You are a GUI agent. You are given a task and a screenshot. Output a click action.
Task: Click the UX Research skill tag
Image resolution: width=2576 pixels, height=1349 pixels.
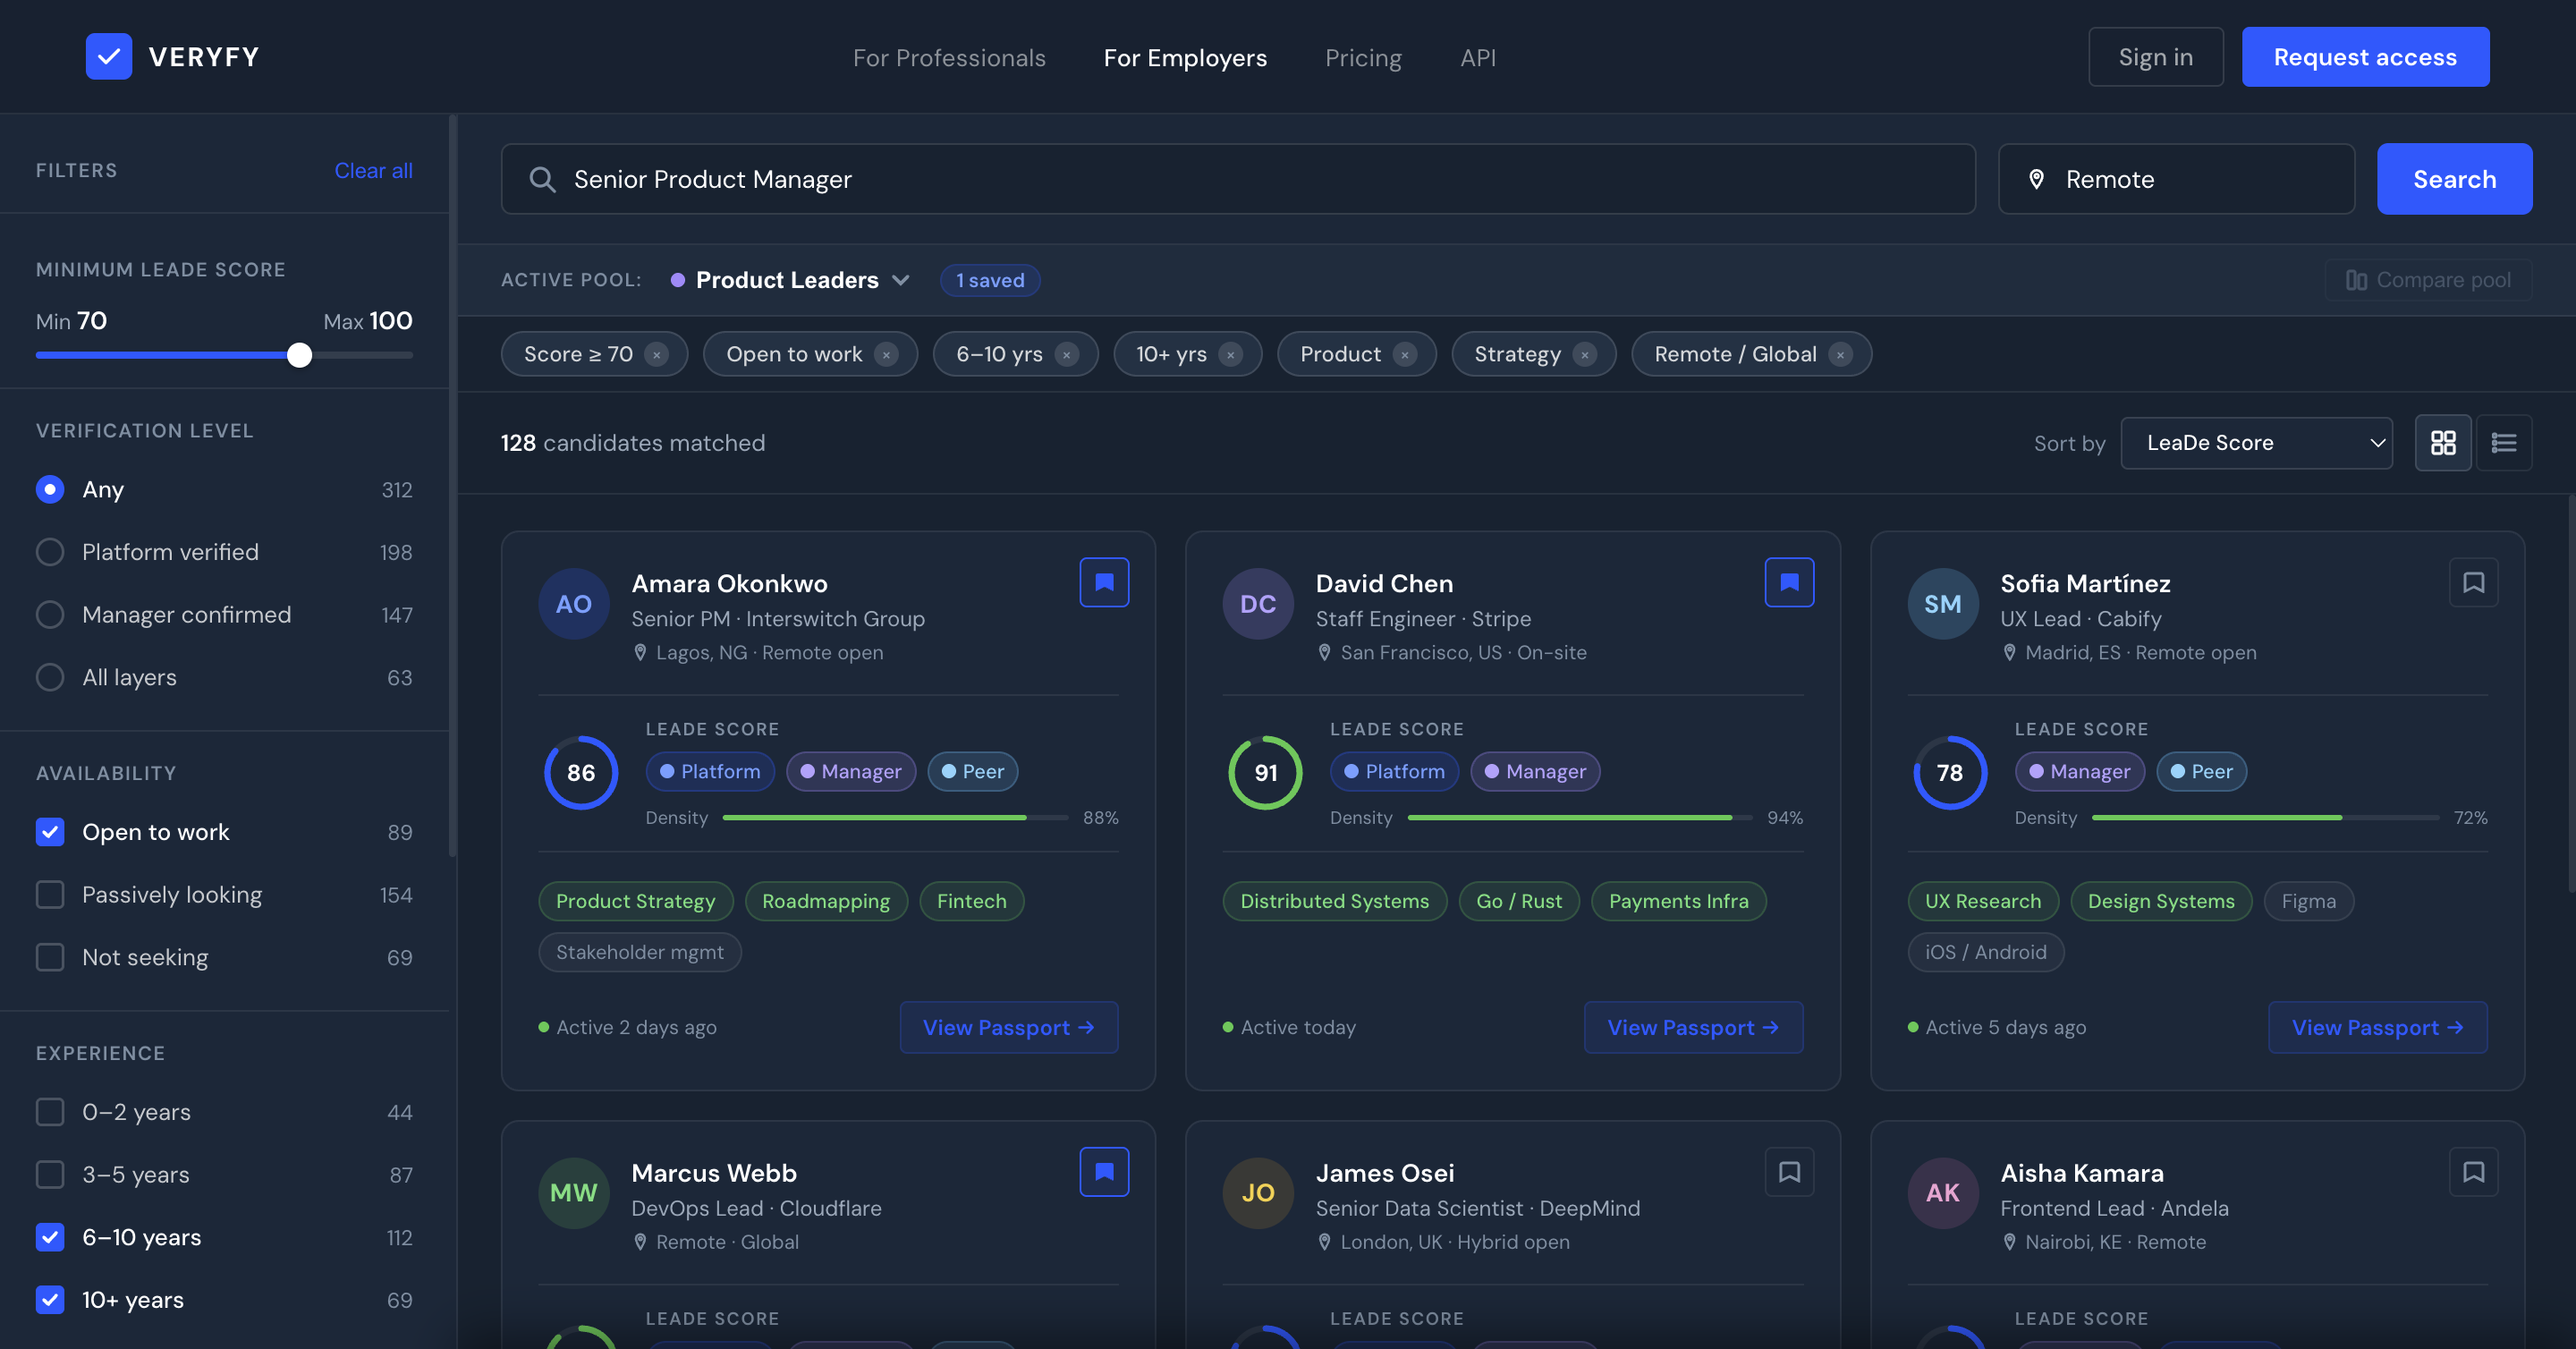[1983, 901]
